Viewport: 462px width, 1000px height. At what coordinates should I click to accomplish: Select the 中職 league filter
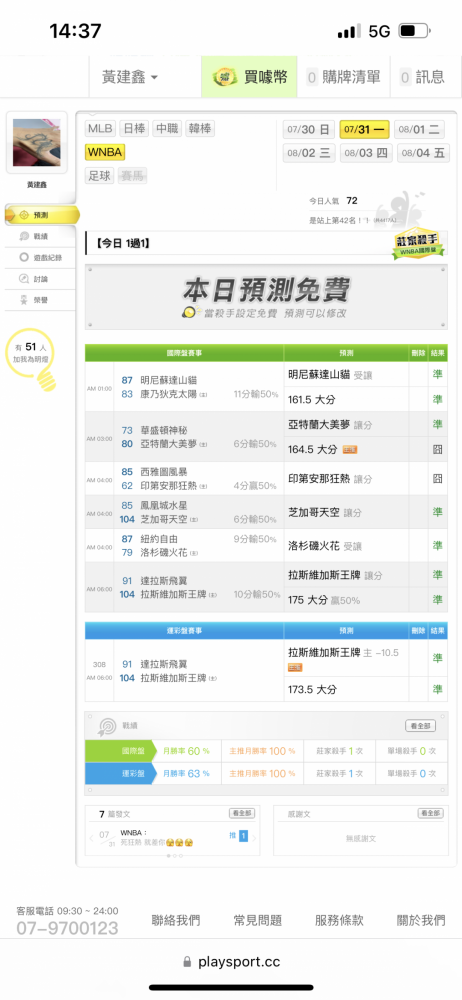coord(167,129)
